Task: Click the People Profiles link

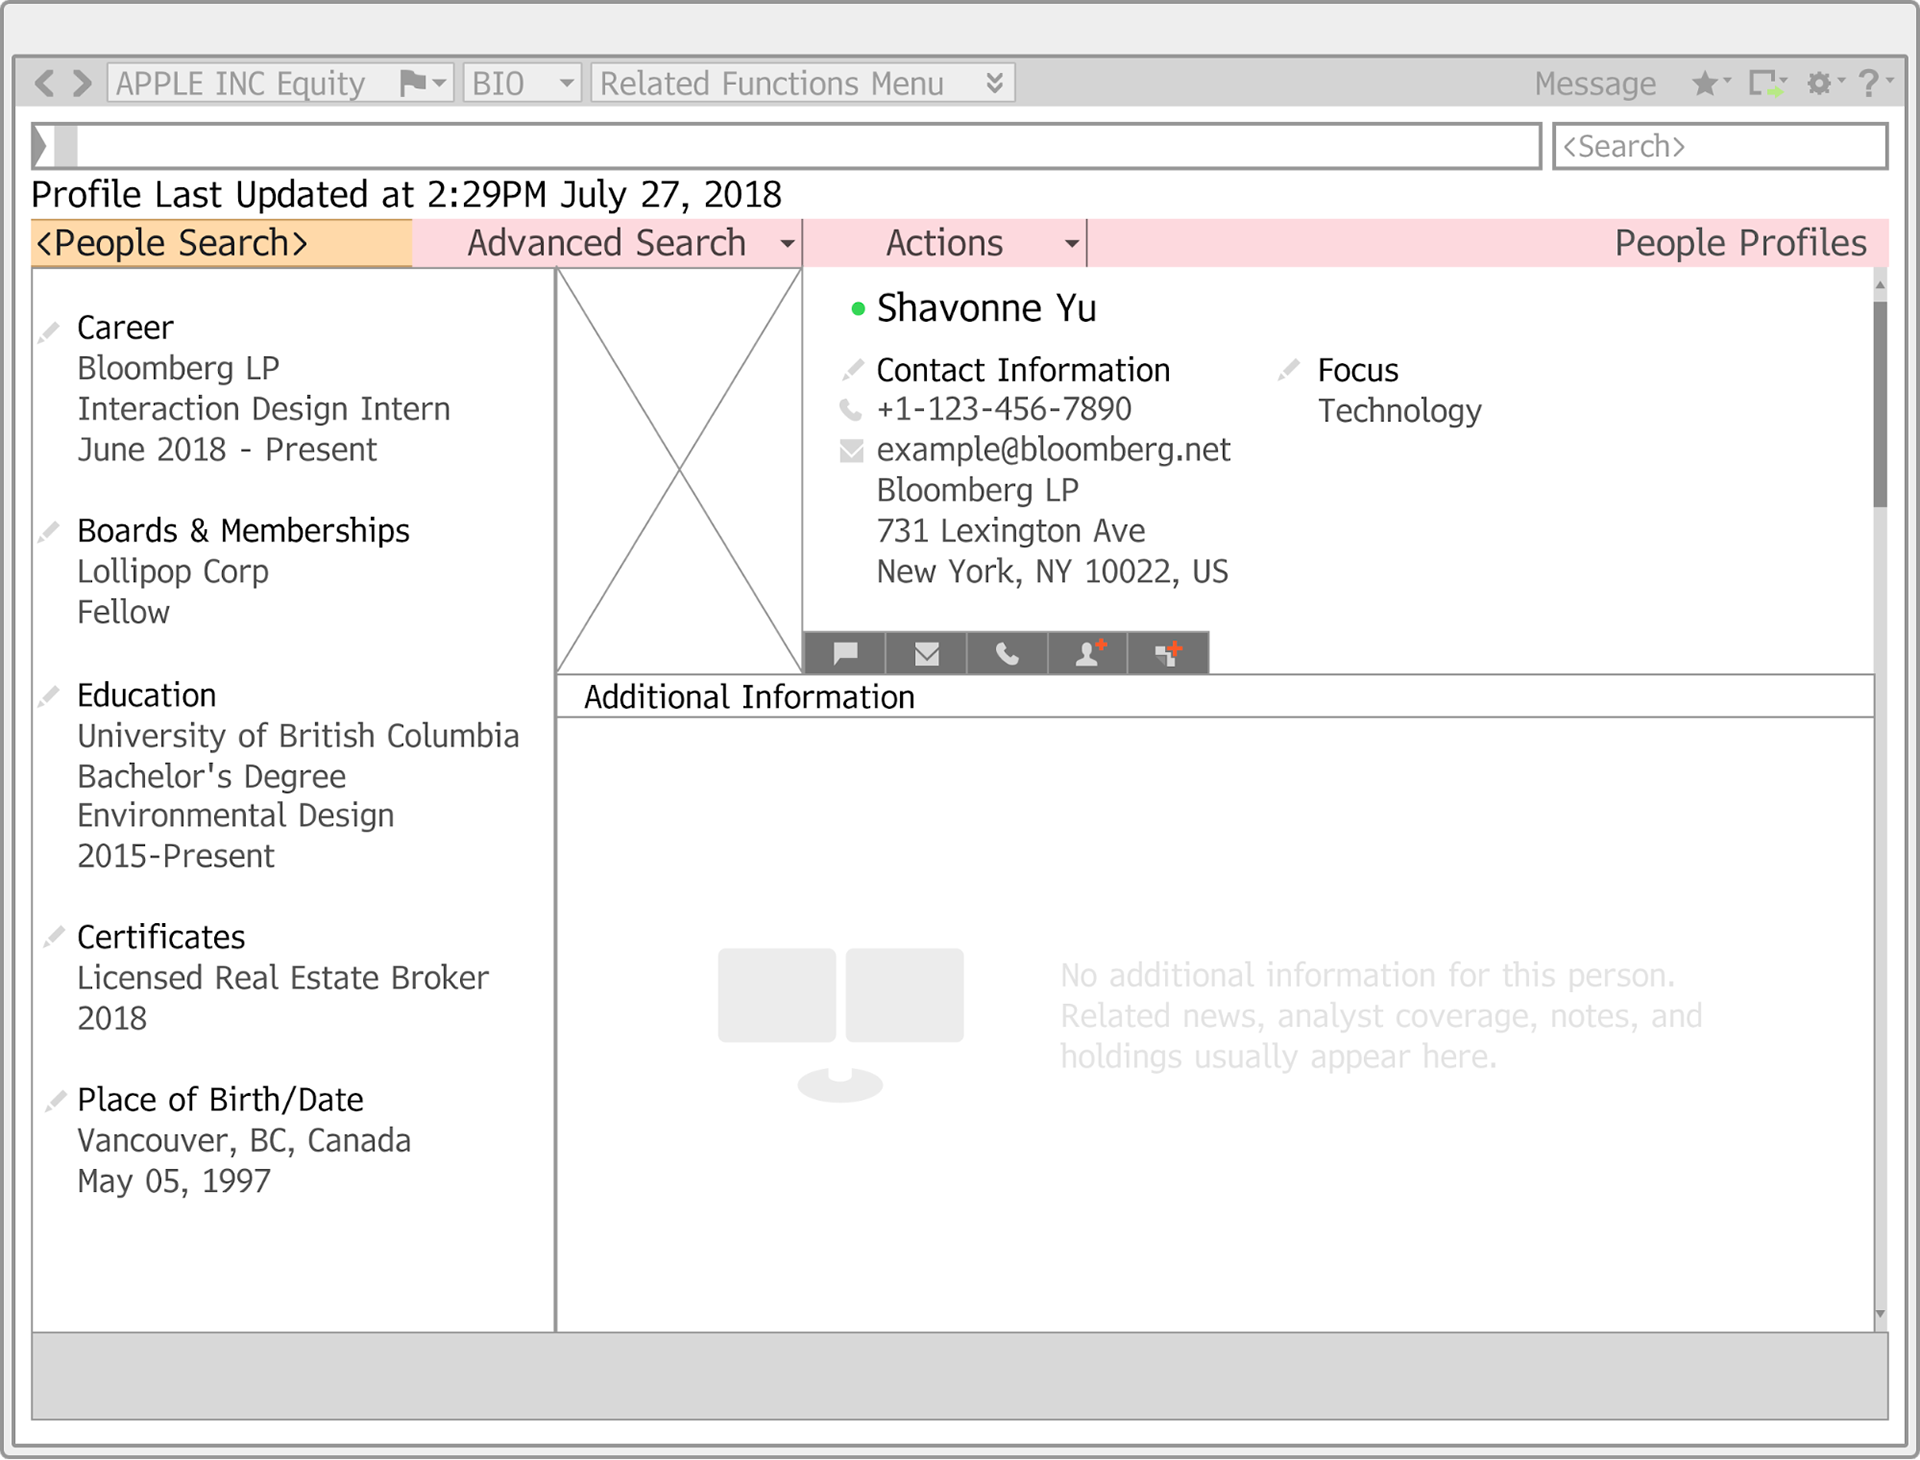Action: pyautogui.click(x=1740, y=243)
